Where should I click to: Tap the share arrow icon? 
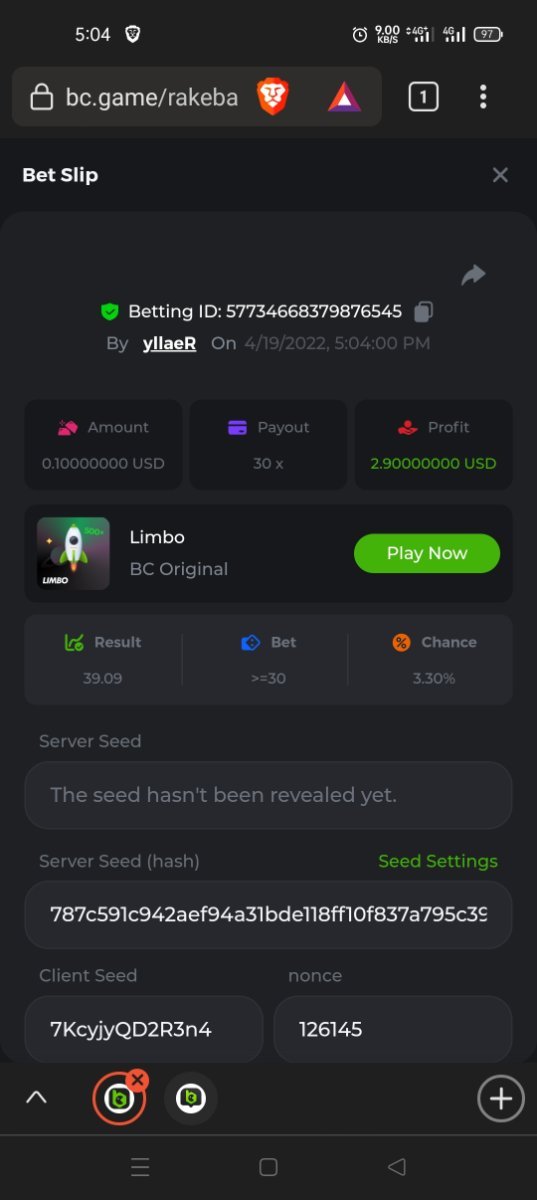click(x=473, y=274)
